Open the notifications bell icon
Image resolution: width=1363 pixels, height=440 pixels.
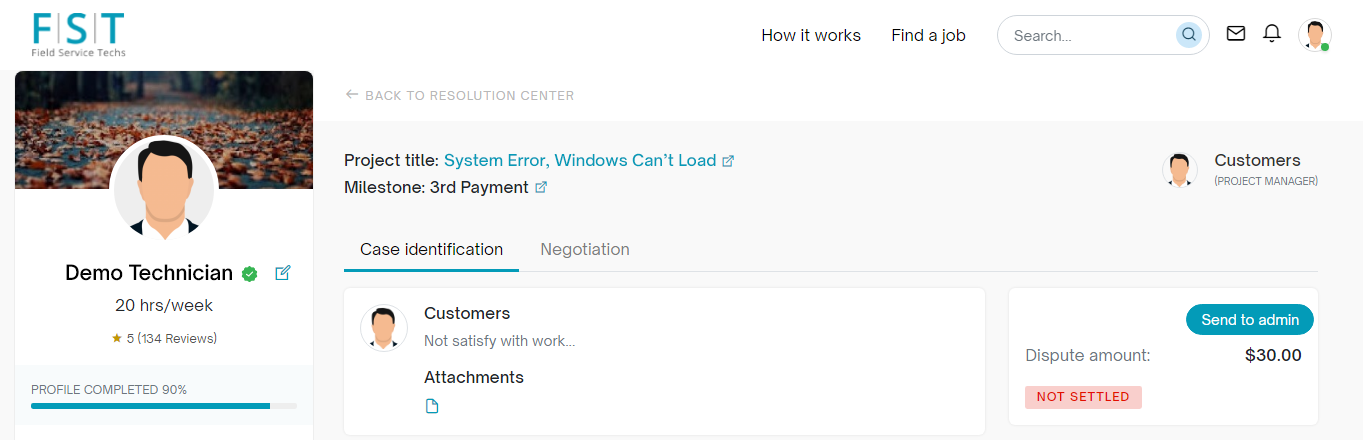pyautogui.click(x=1272, y=34)
